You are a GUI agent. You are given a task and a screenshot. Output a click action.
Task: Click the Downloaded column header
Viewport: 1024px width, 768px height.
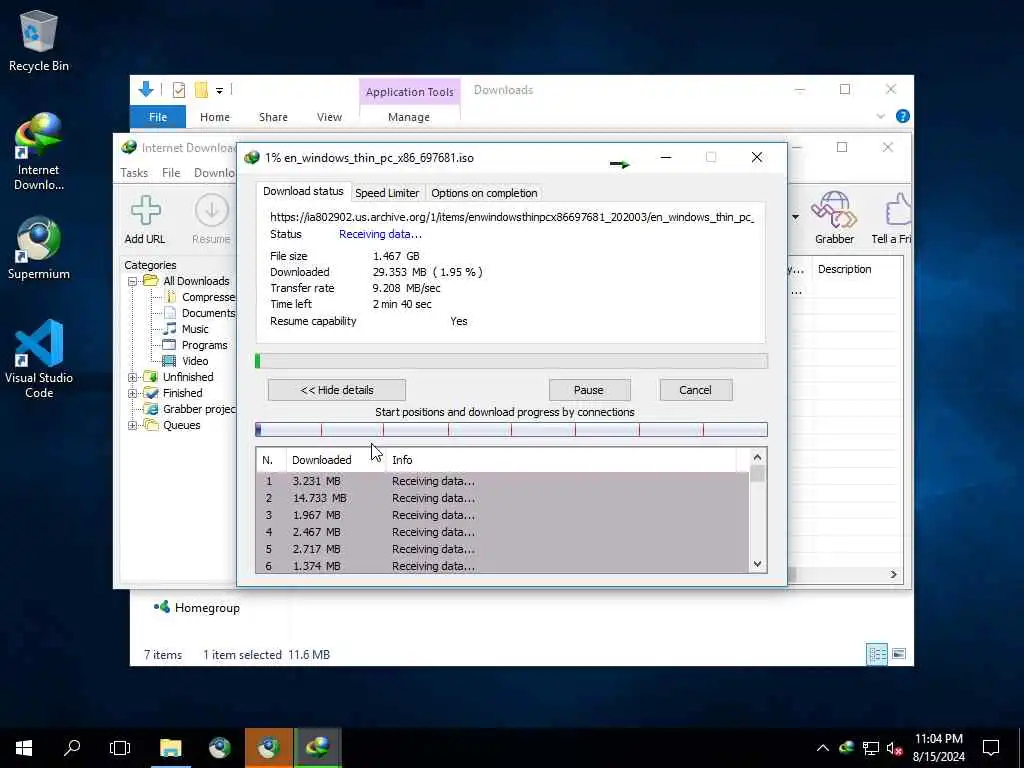point(335,460)
